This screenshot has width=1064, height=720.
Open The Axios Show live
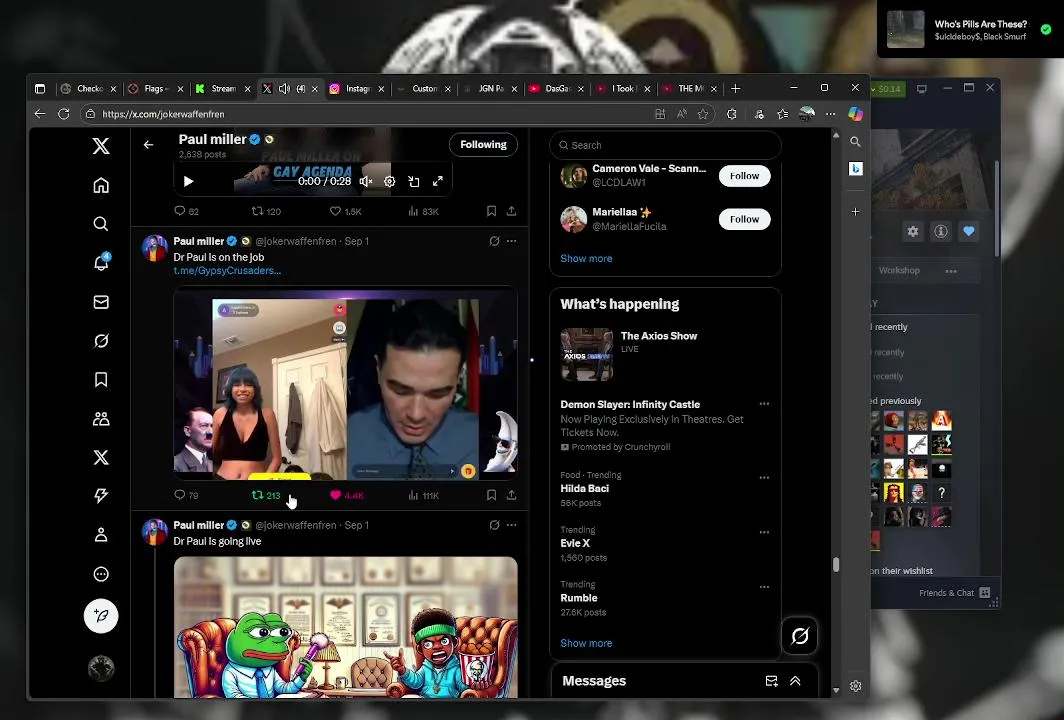point(665,353)
